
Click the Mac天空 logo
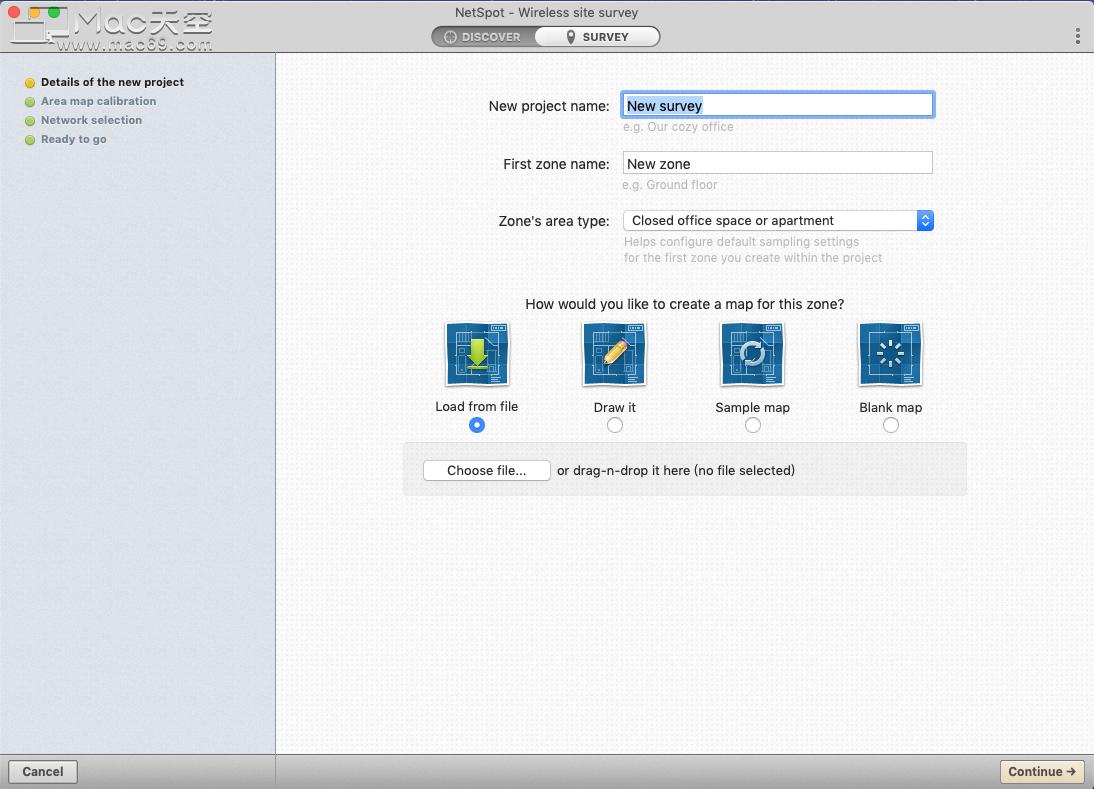point(110,25)
